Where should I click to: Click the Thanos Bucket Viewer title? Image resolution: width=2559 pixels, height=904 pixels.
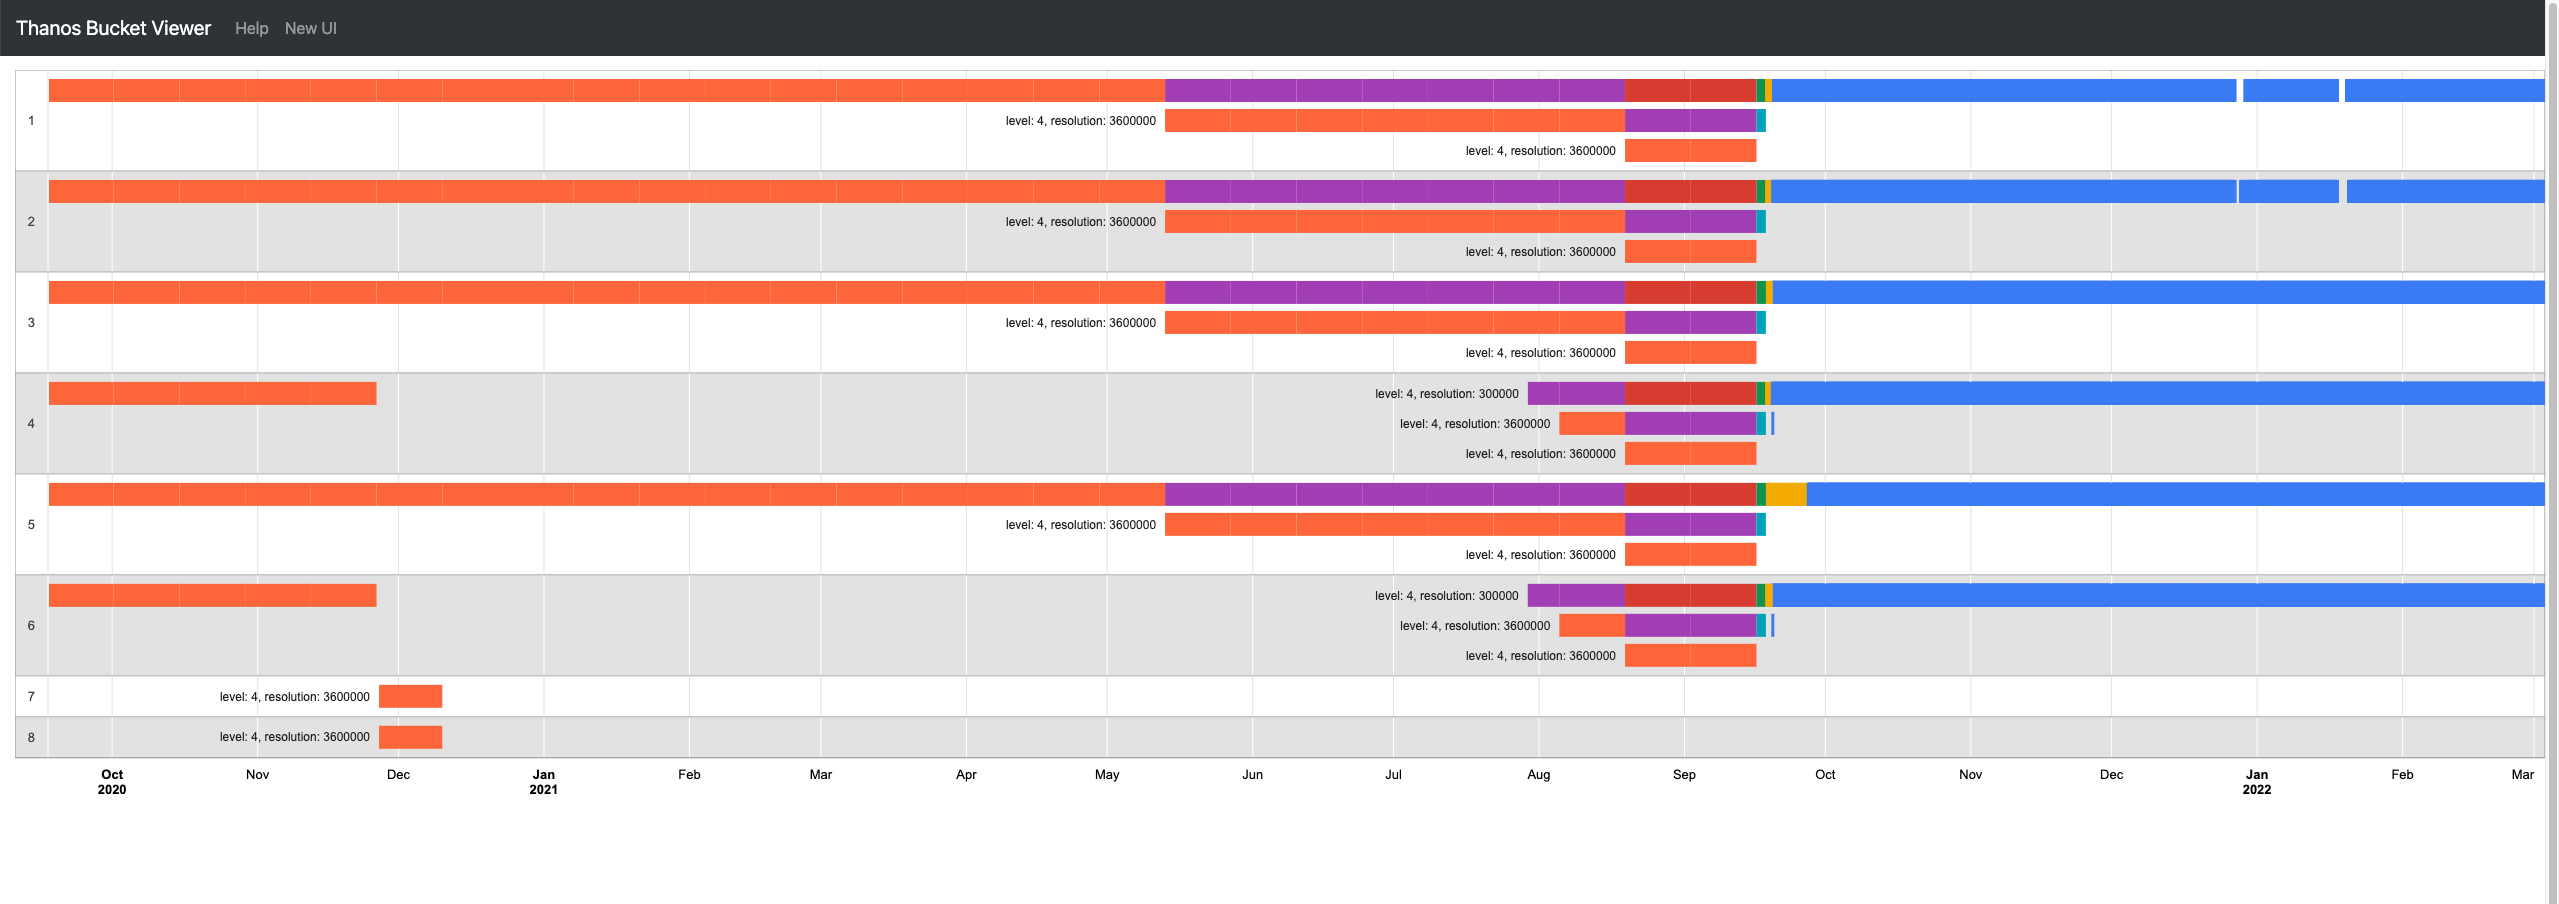click(112, 28)
